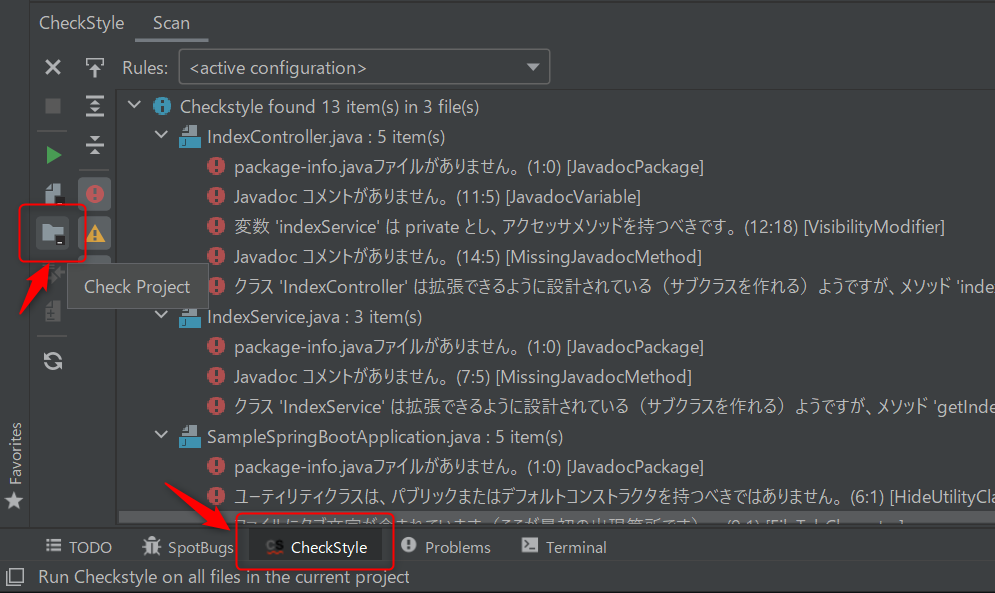
Task: Switch to the Scan tab
Action: pos(171,22)
